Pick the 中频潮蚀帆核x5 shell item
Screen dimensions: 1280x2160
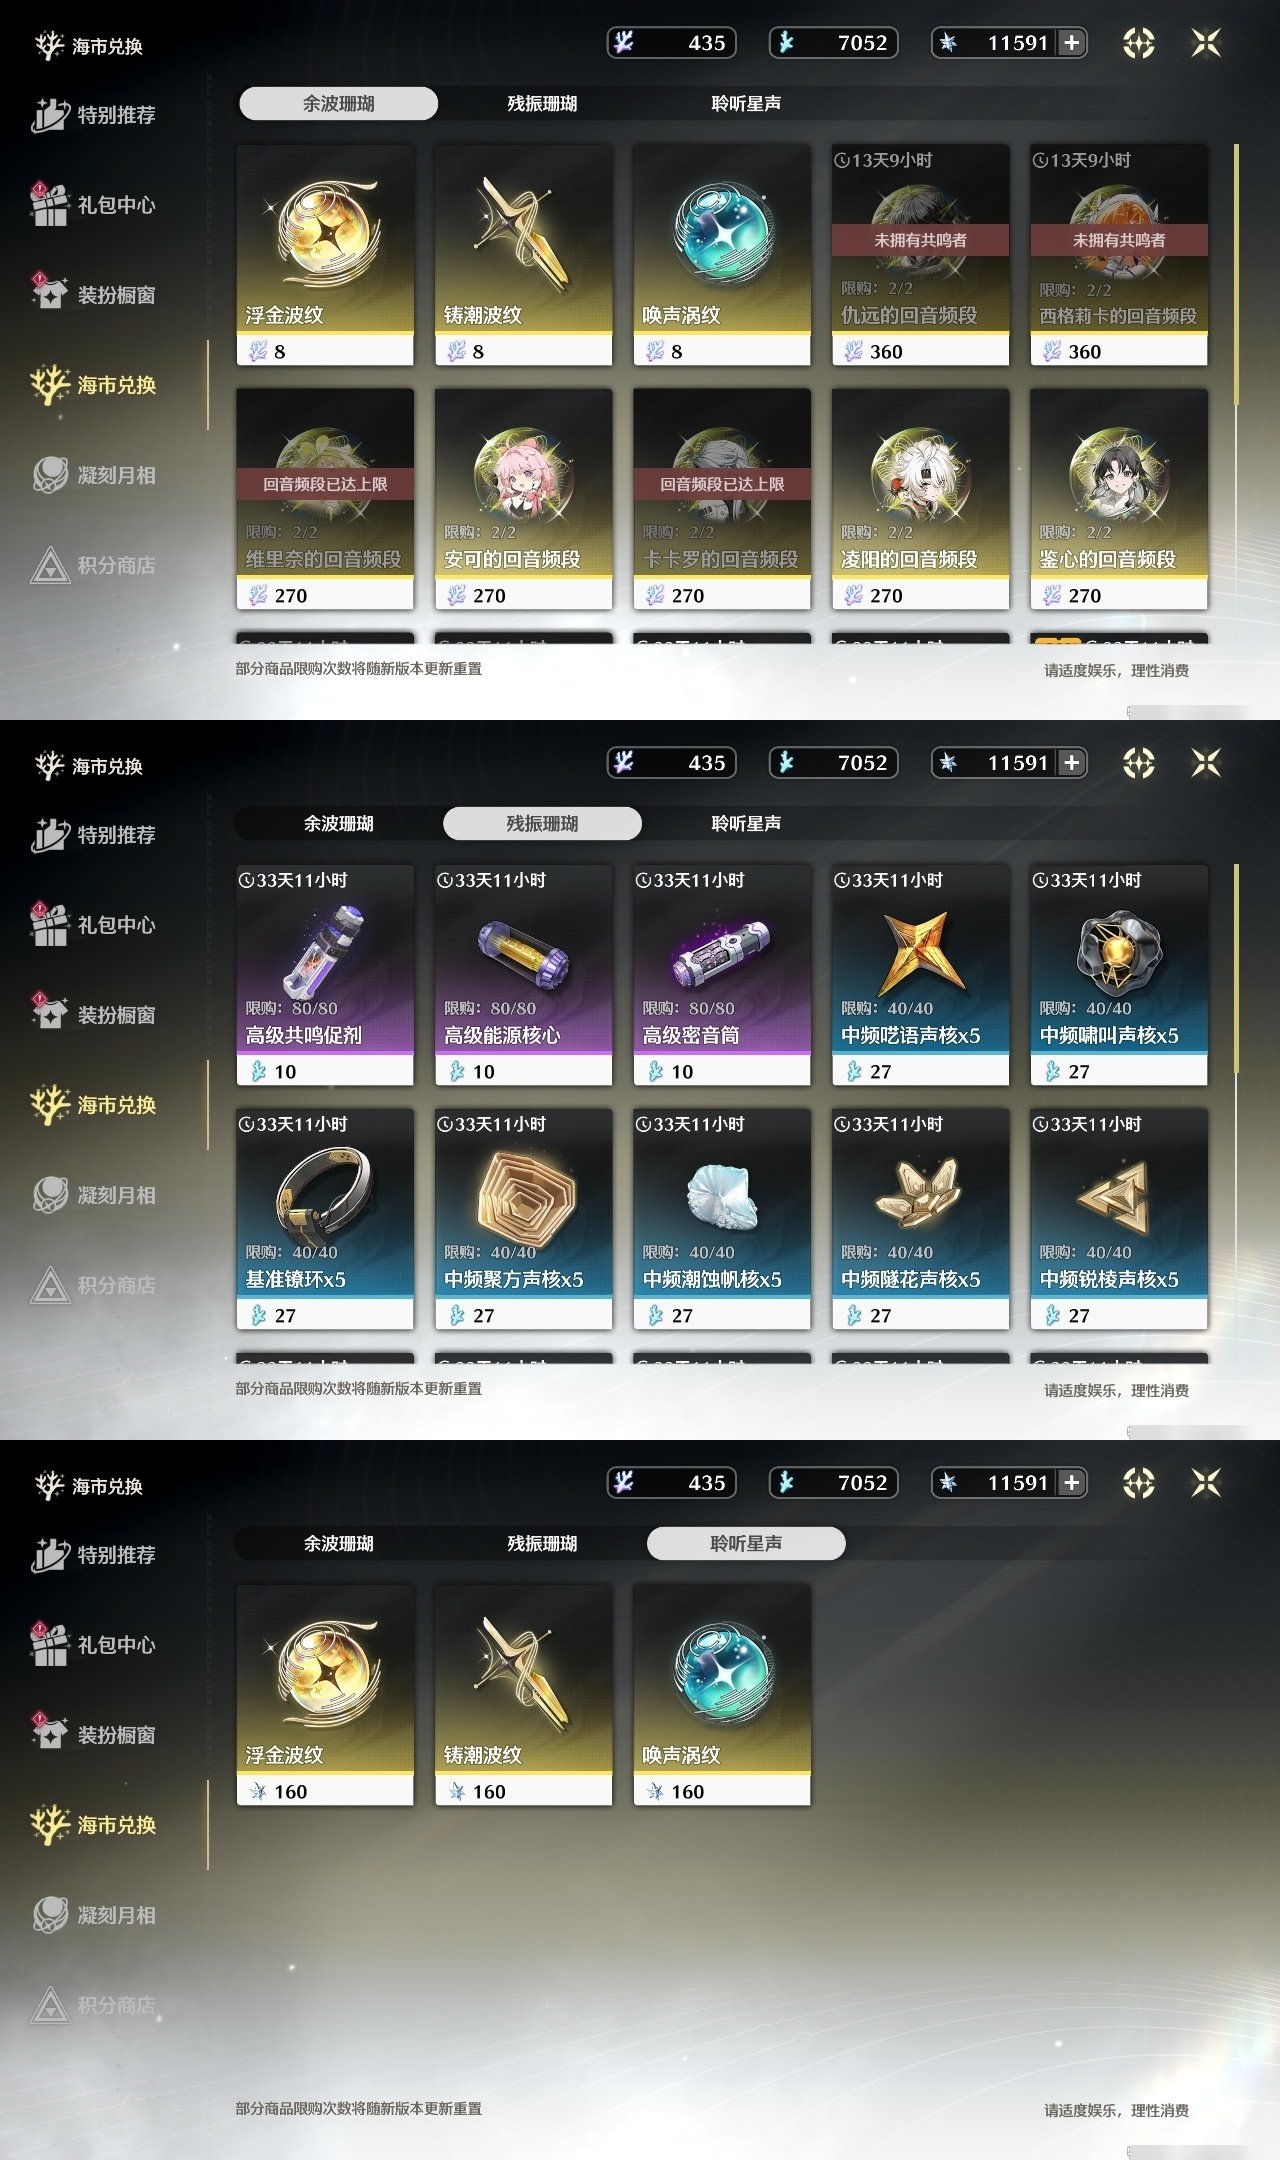pyautogui.click(x=722, y=1219)
